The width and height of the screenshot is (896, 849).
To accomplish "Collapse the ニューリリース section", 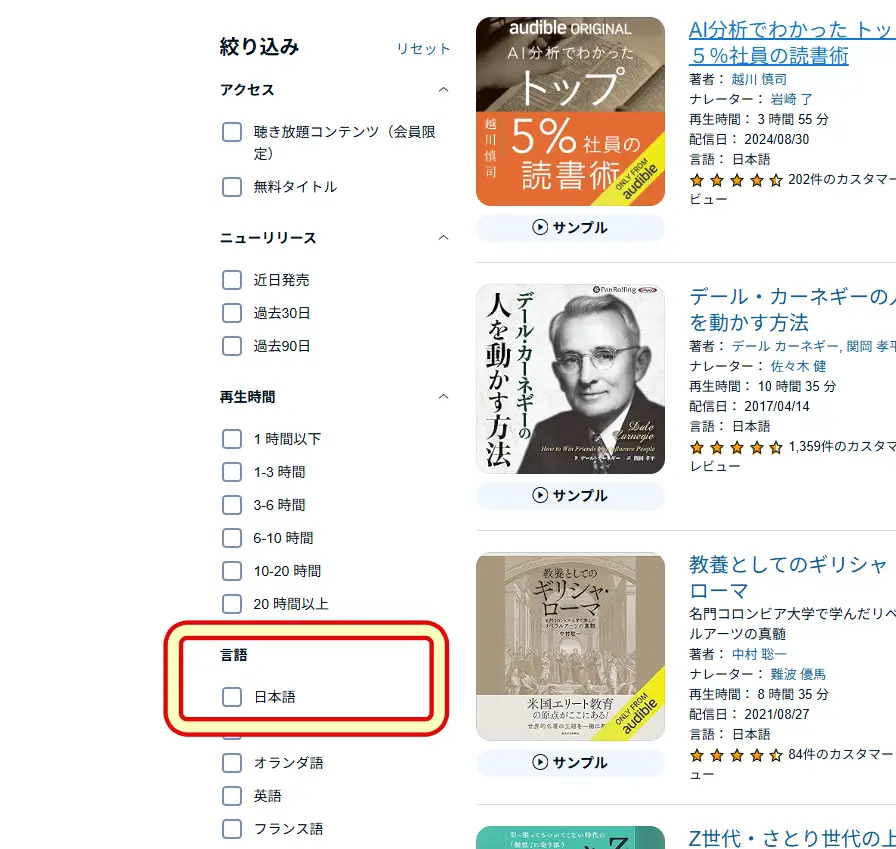I will point(442,238).
